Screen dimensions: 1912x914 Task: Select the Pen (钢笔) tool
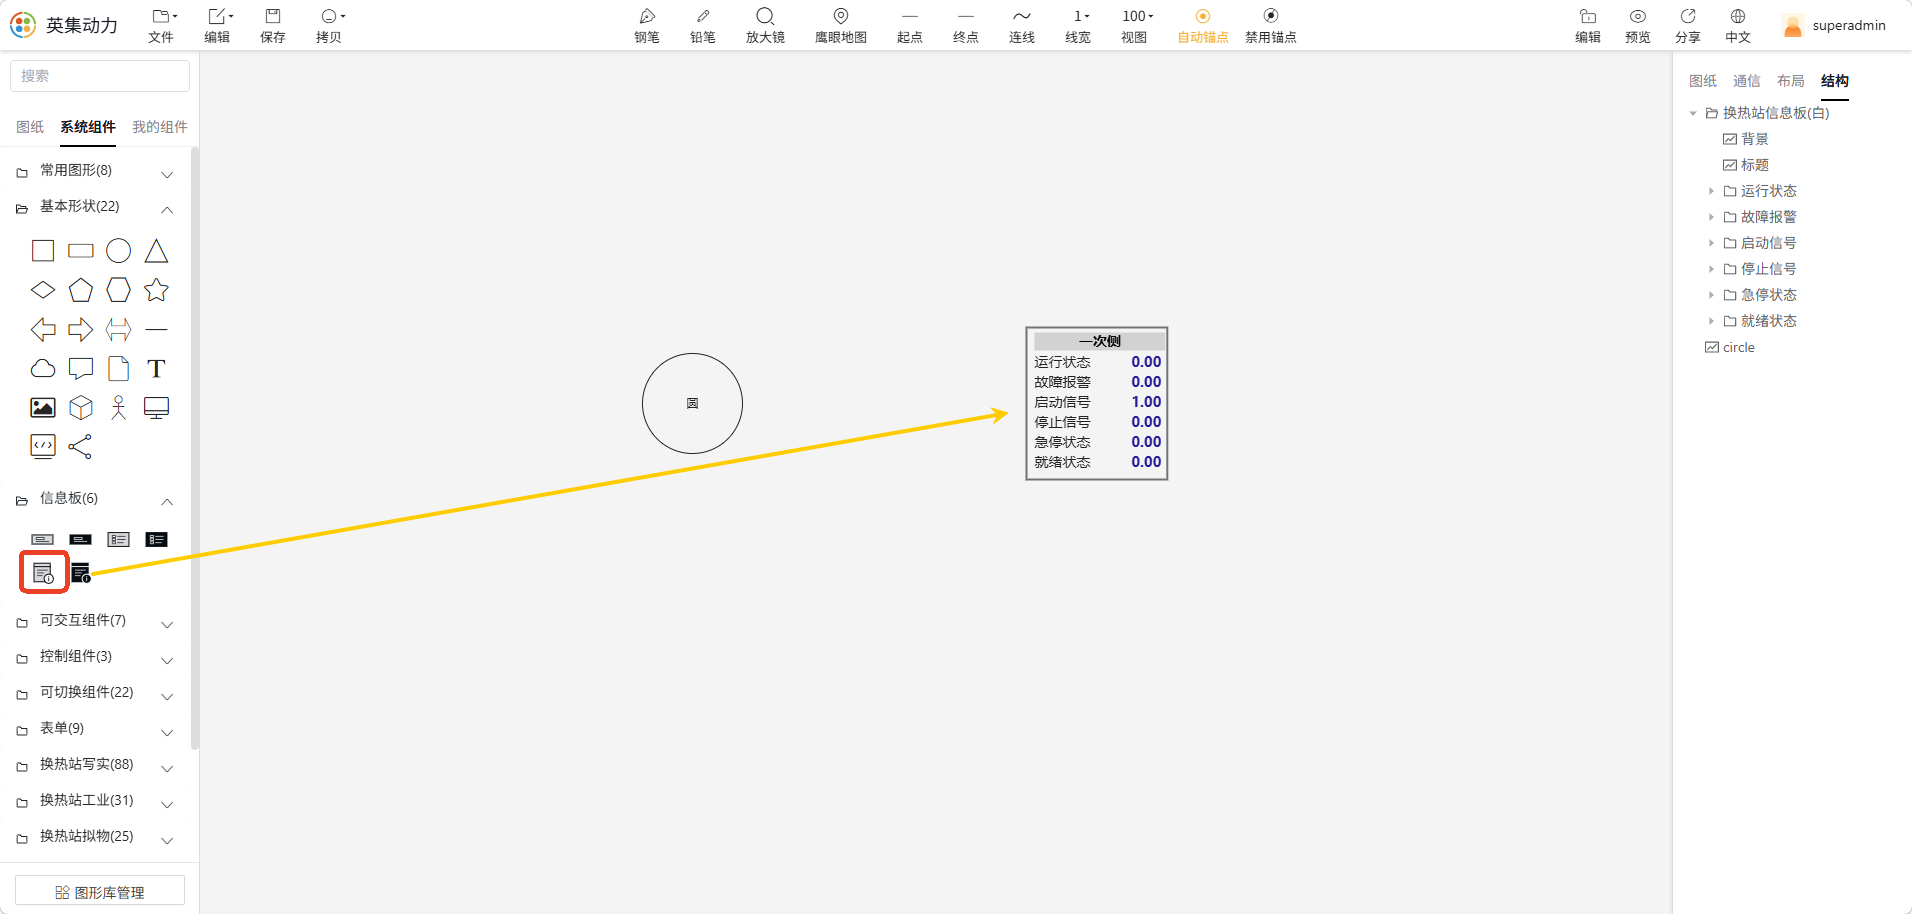pos(647,26)
